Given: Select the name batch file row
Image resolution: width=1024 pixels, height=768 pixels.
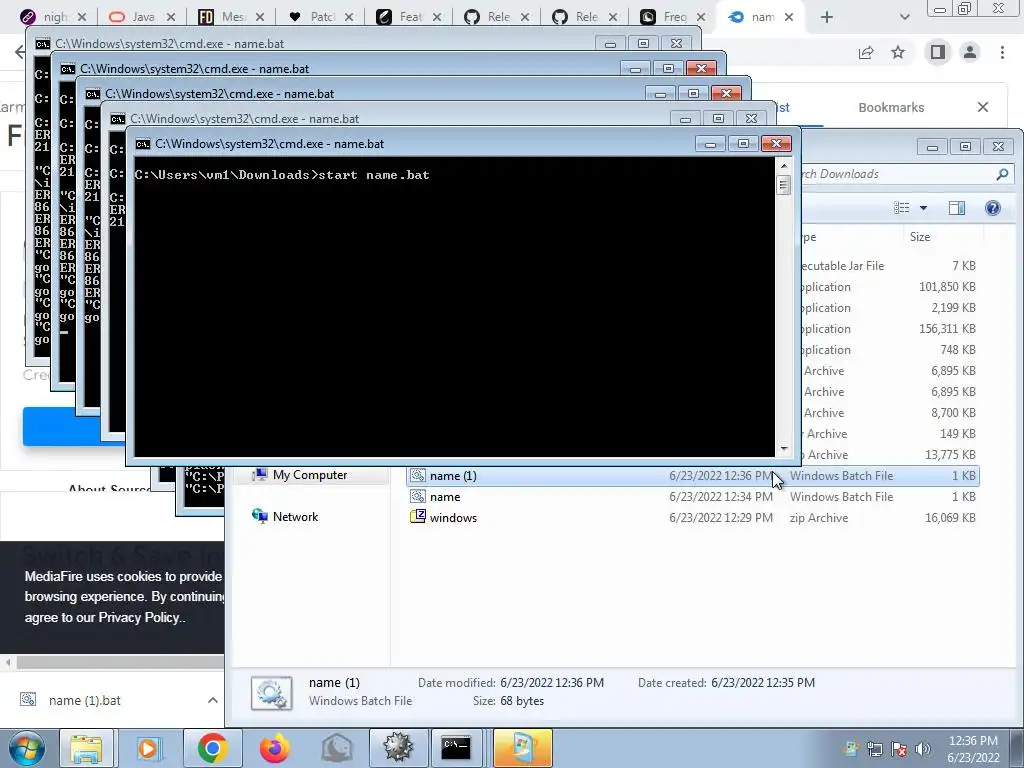Looking at the screenshot, I should (x=692, y=496).
